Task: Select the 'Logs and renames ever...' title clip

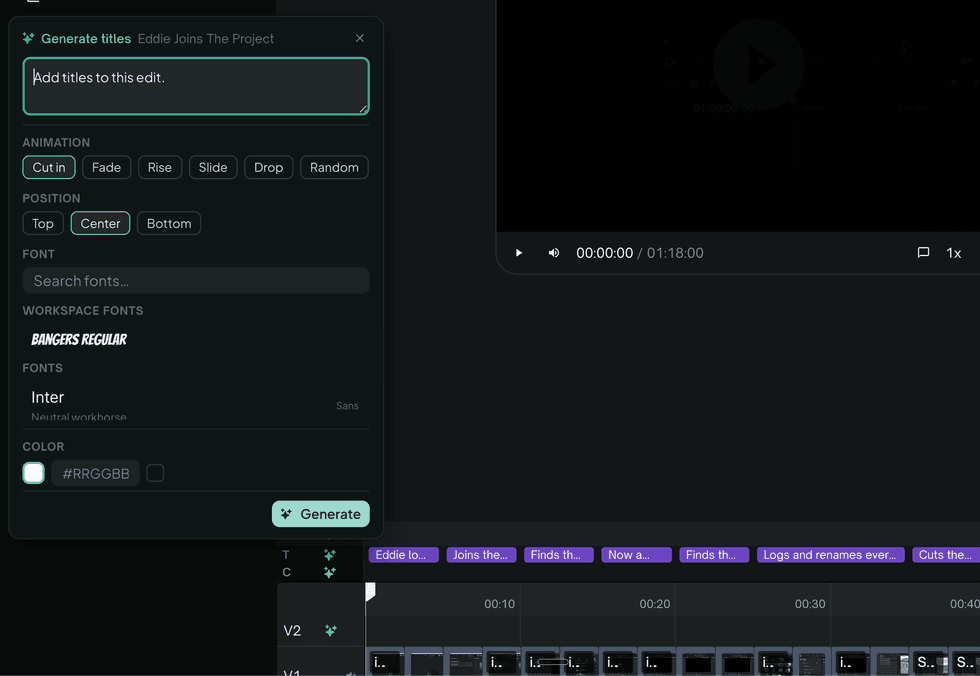Action: 830,555
